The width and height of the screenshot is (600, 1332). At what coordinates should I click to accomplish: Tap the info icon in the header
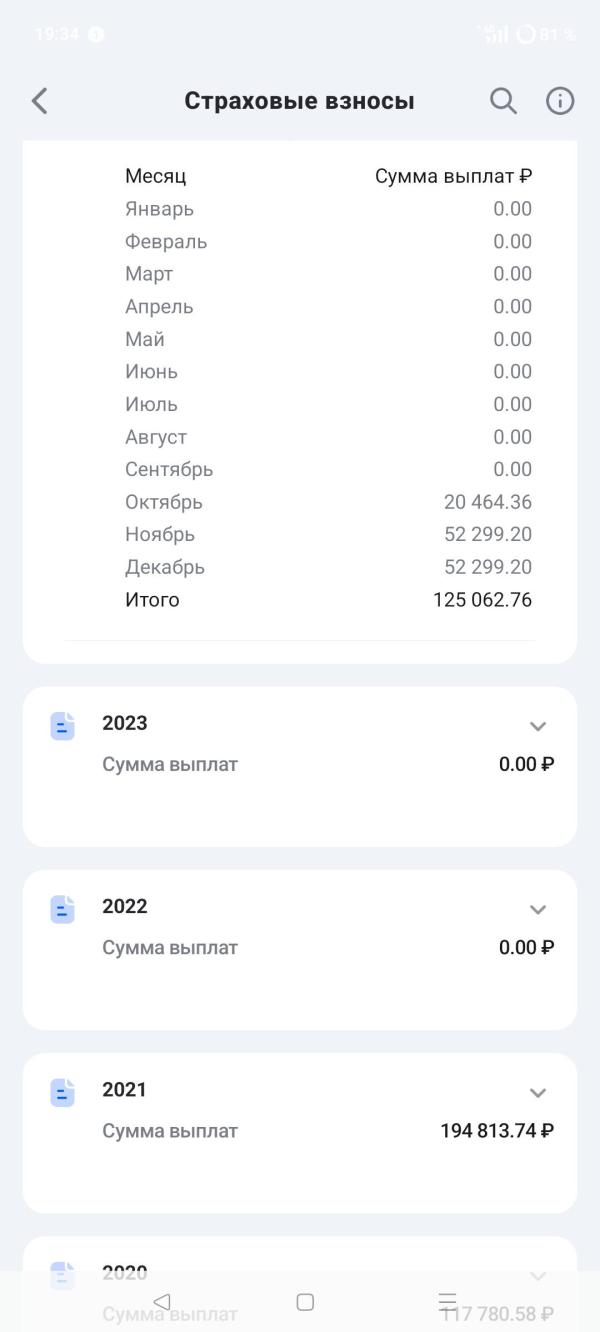560,101
